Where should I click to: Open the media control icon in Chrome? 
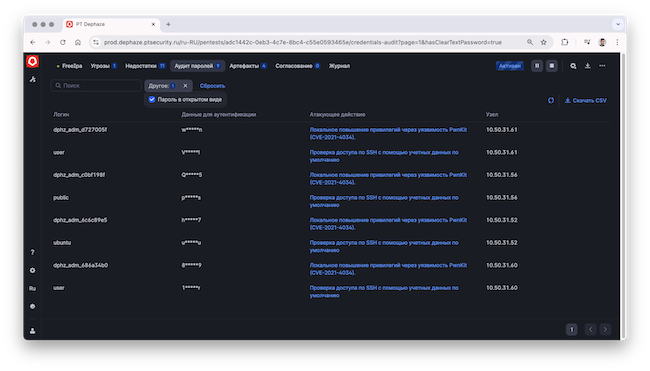[587, 42]
